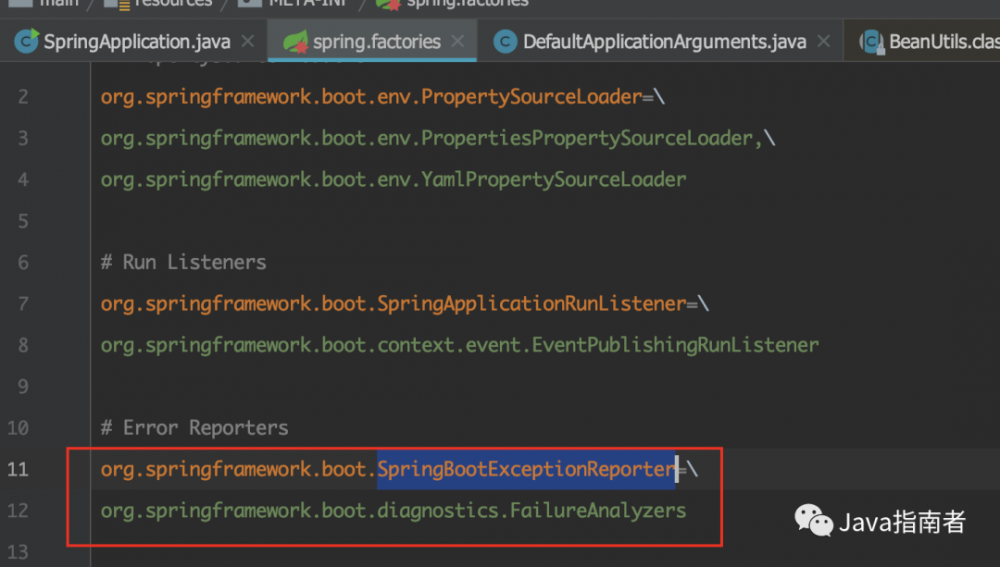Click the SpringApplication.java class icon
Viewport: 1000px width, 567px height.
(26, 41)
